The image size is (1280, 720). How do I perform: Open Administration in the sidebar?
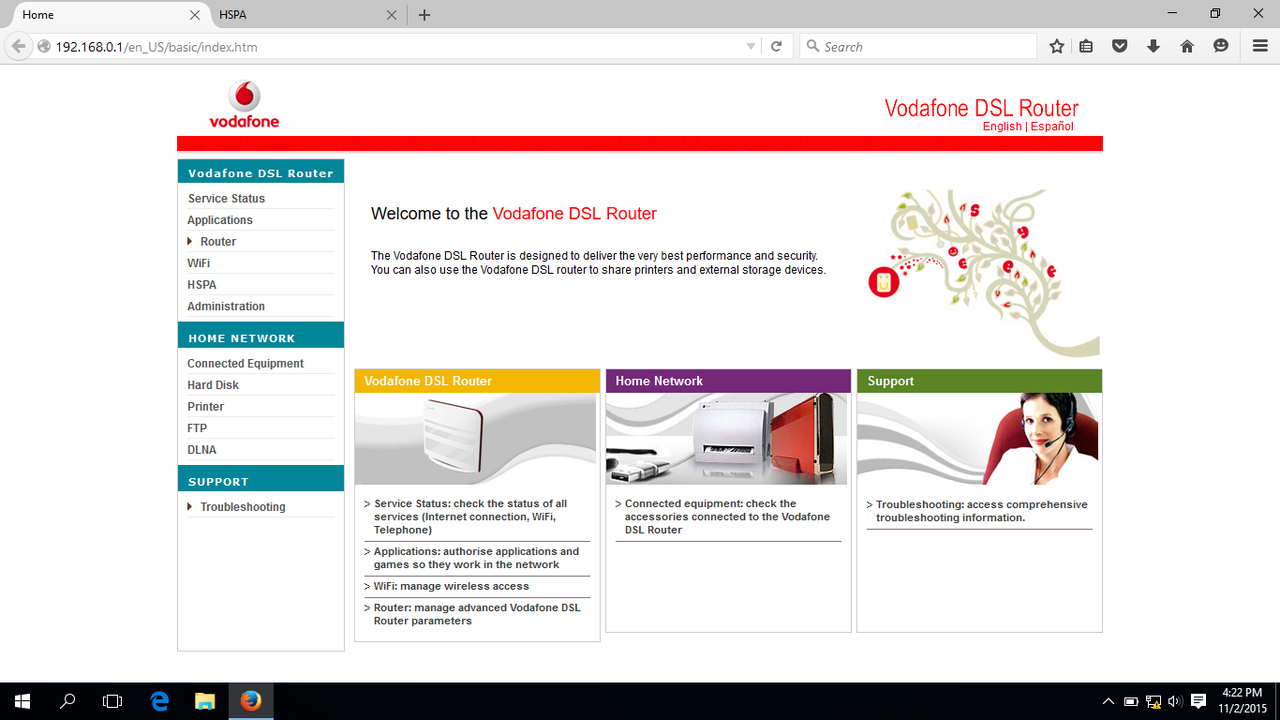[x=226, y=306]
